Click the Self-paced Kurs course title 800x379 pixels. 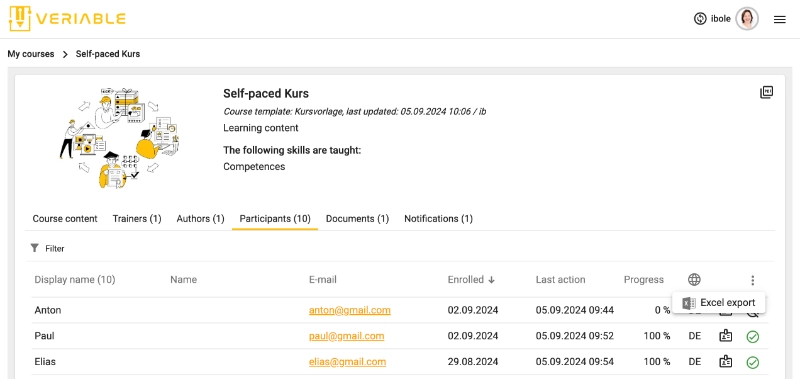pos(266,93)
